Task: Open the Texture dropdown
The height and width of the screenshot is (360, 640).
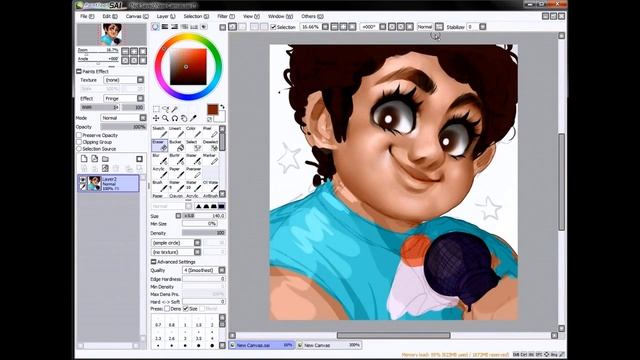Action: tap(140, 80)
